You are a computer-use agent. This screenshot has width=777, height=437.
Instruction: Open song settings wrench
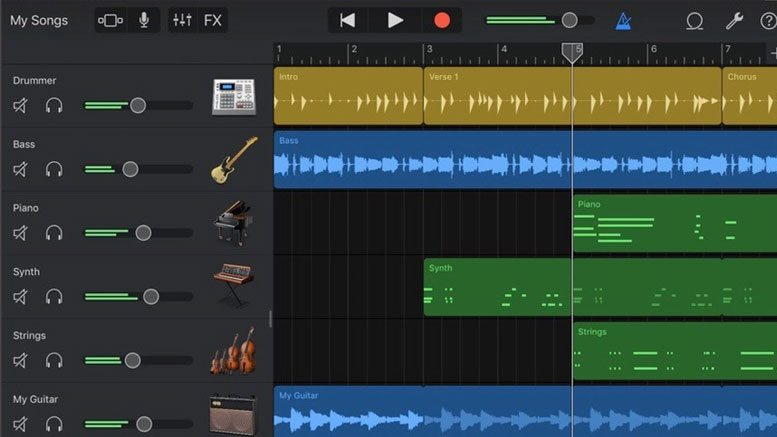[734, 21]
